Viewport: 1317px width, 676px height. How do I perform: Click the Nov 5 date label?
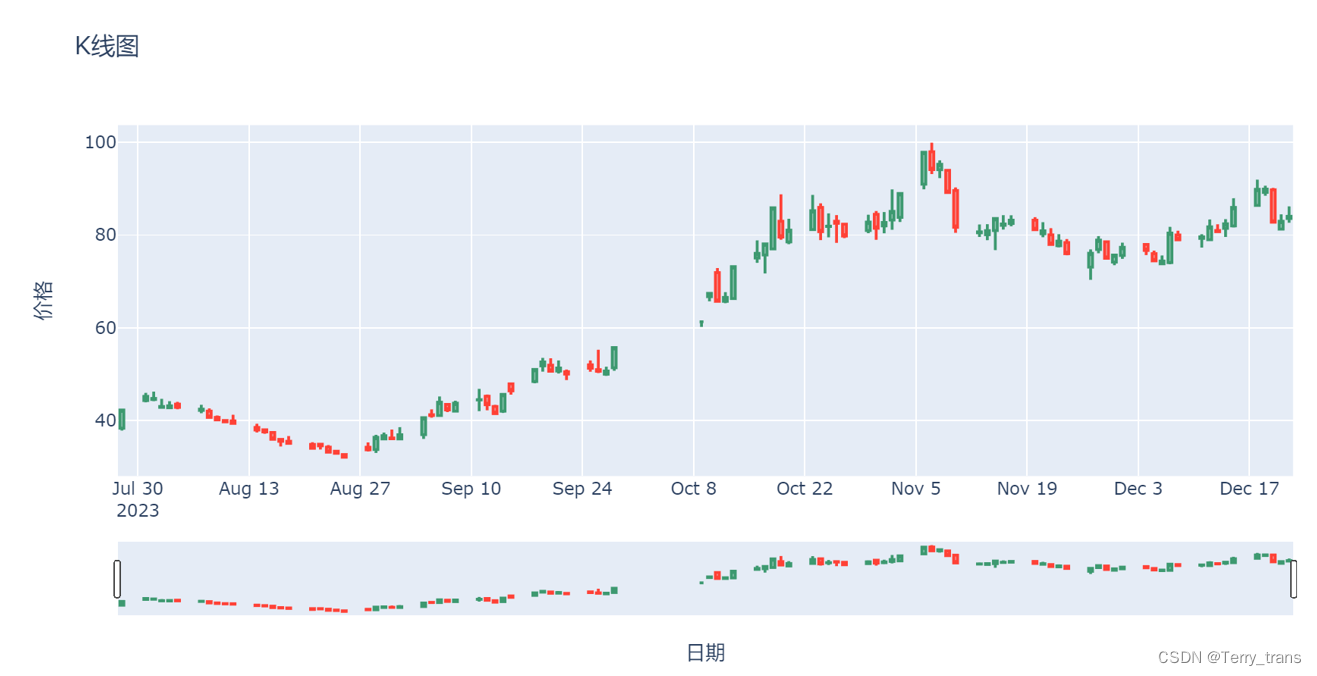916,489
